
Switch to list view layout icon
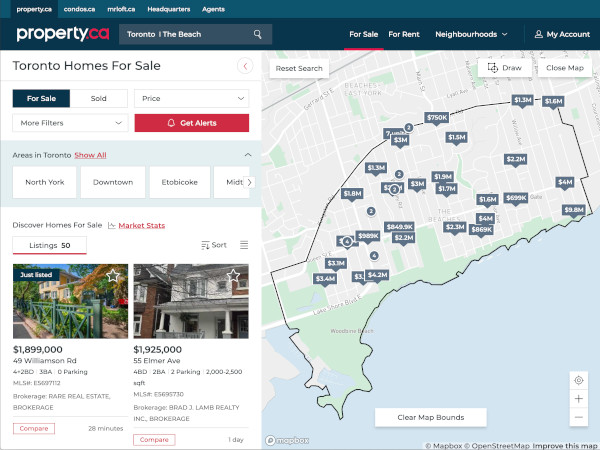tap(244, 245)
